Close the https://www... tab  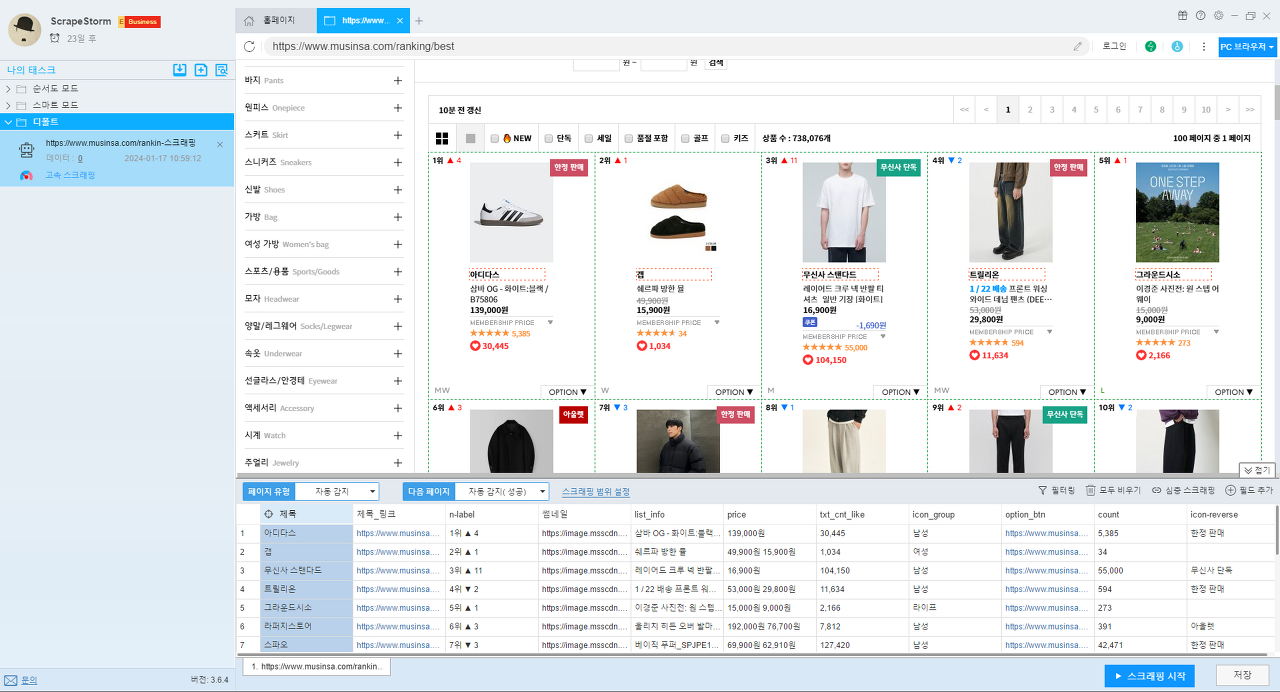[x=401, y=20]
